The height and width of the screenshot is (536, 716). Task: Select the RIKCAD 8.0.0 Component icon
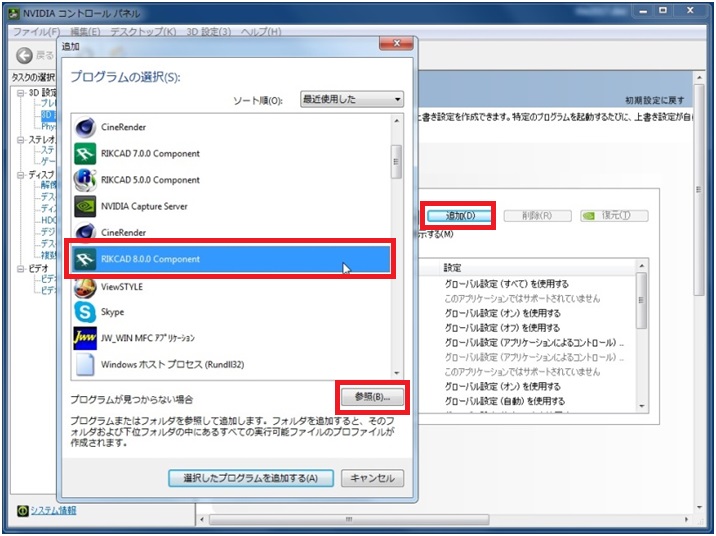pyautogui.click(x=85, y=259)
